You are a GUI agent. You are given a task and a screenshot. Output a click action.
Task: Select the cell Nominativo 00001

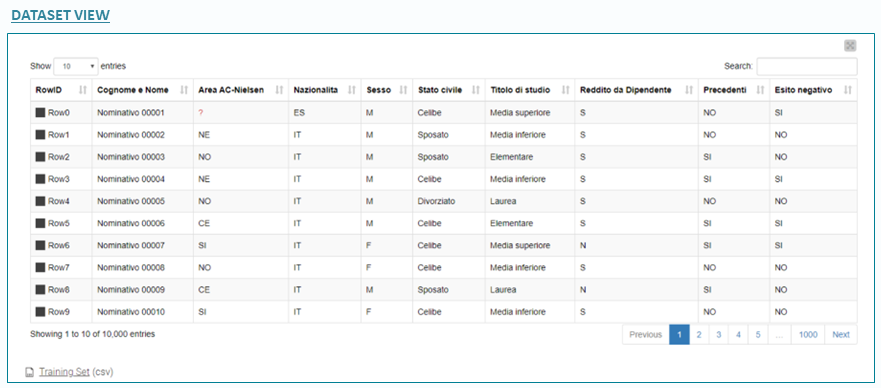point(131,113)
